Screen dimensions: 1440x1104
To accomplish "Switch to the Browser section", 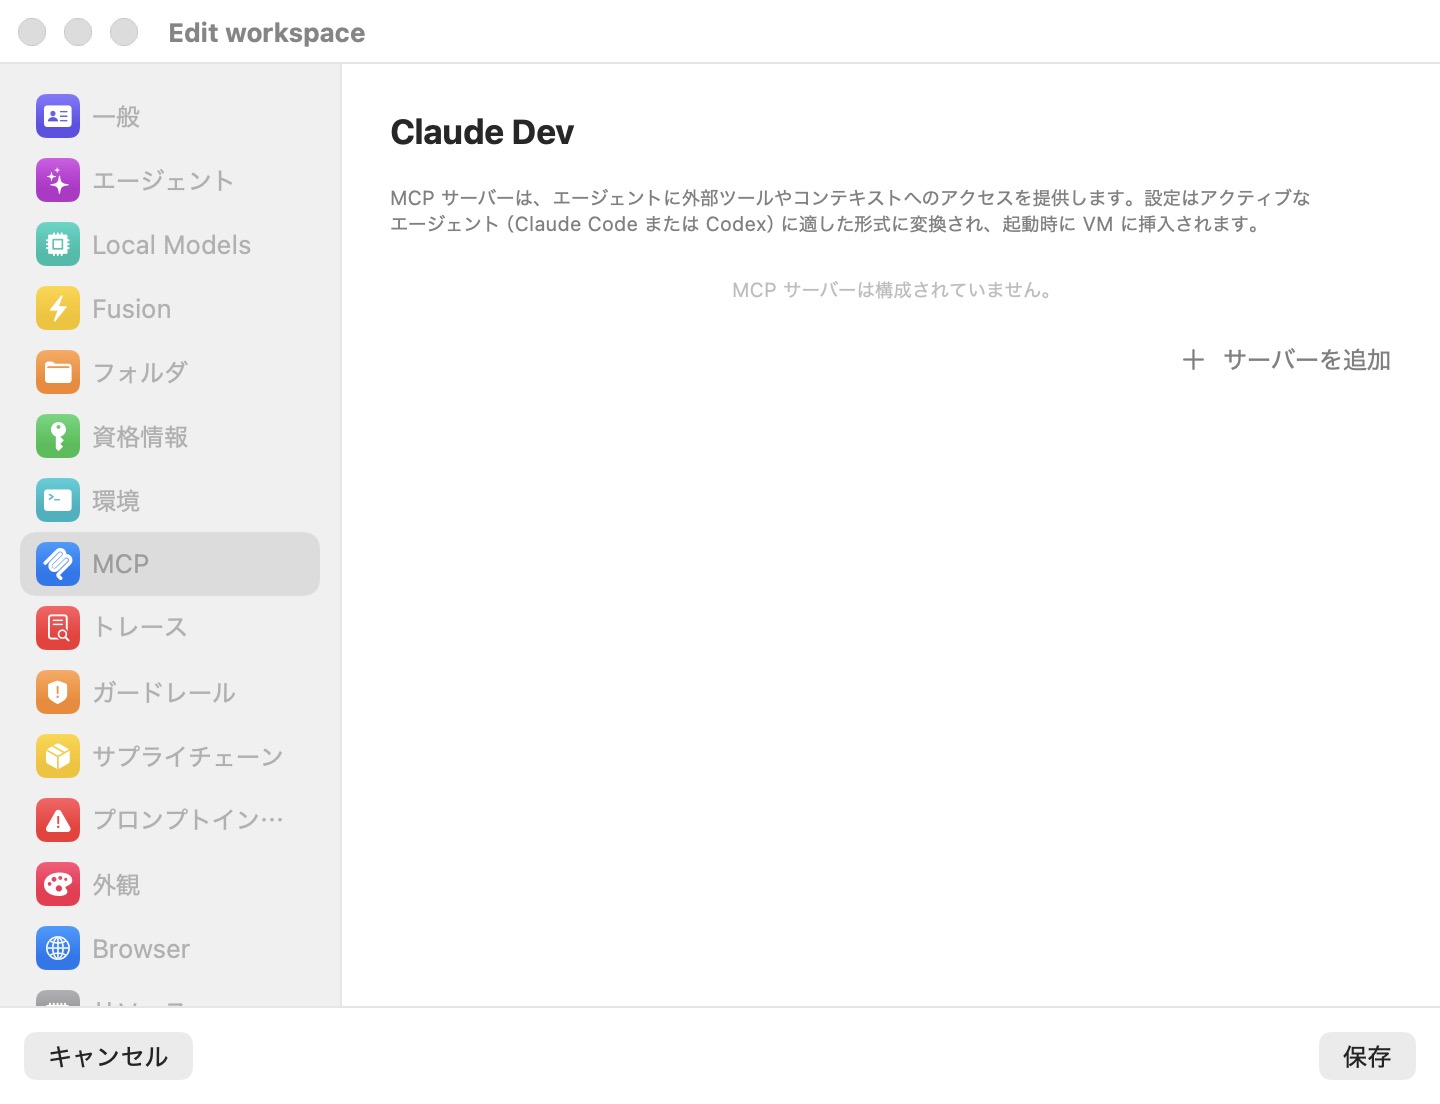I will pyautogui.click(x=170, y=948).
